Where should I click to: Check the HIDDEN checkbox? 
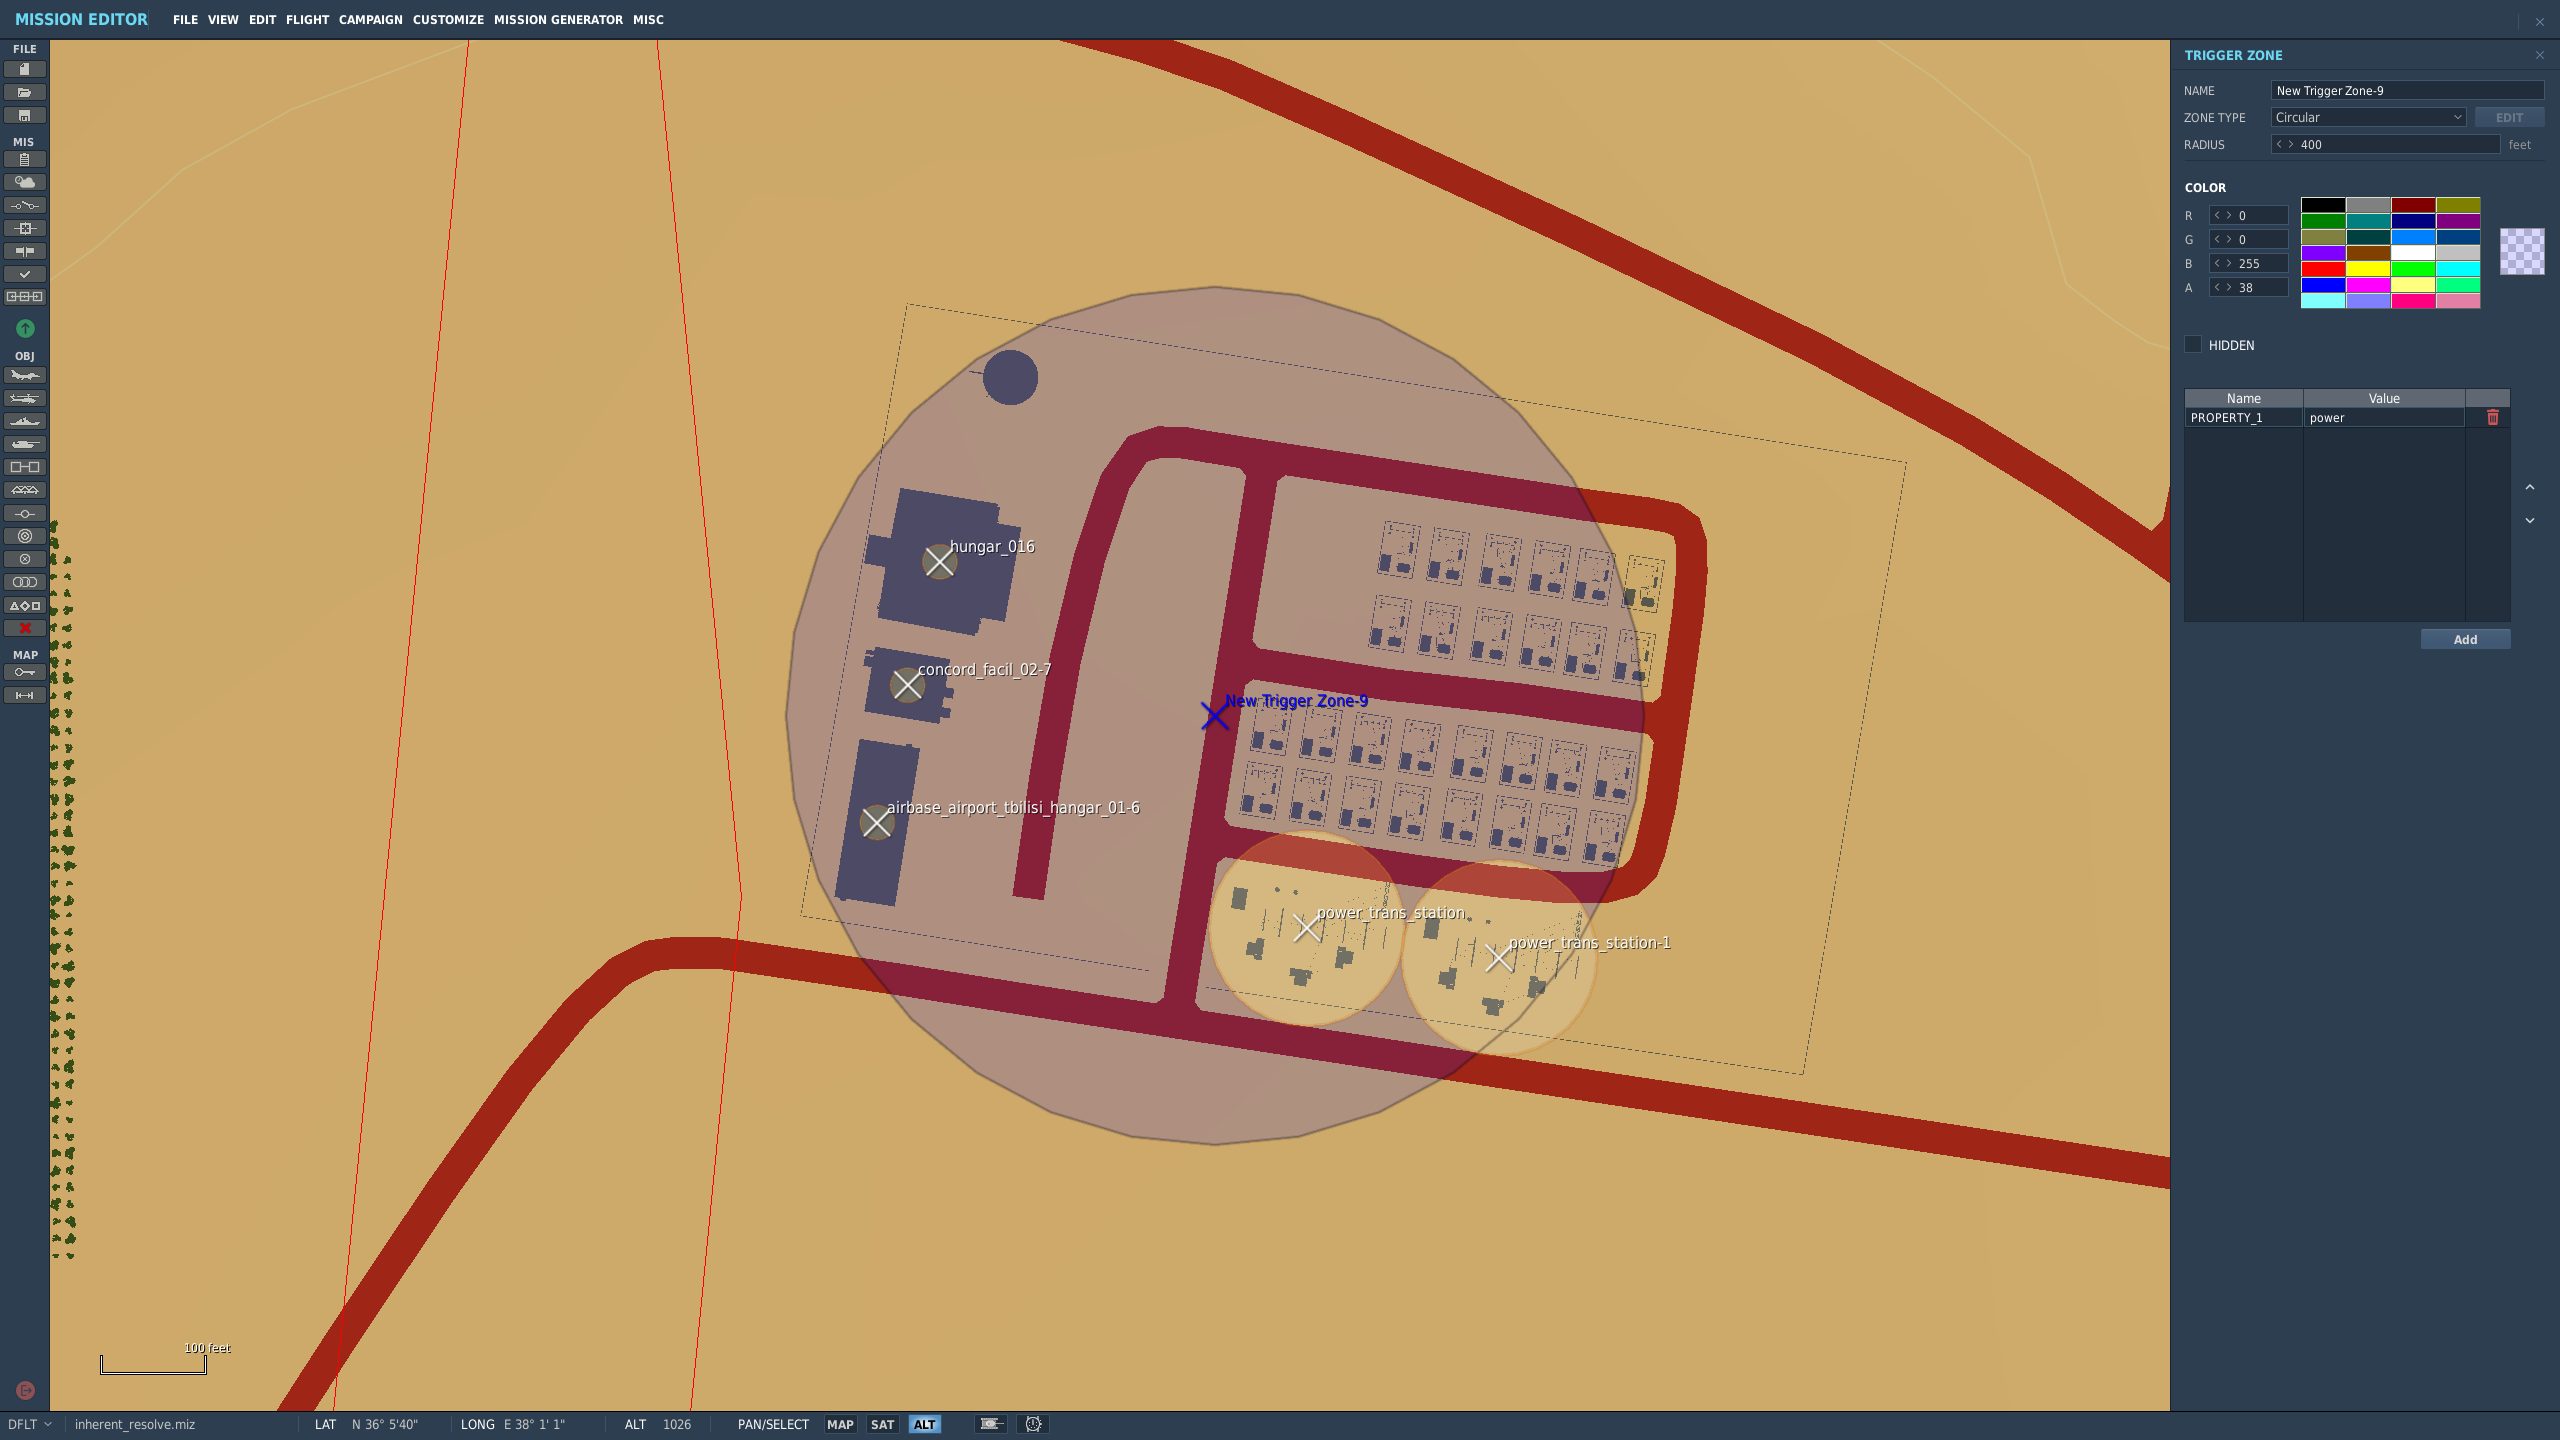2193,345
